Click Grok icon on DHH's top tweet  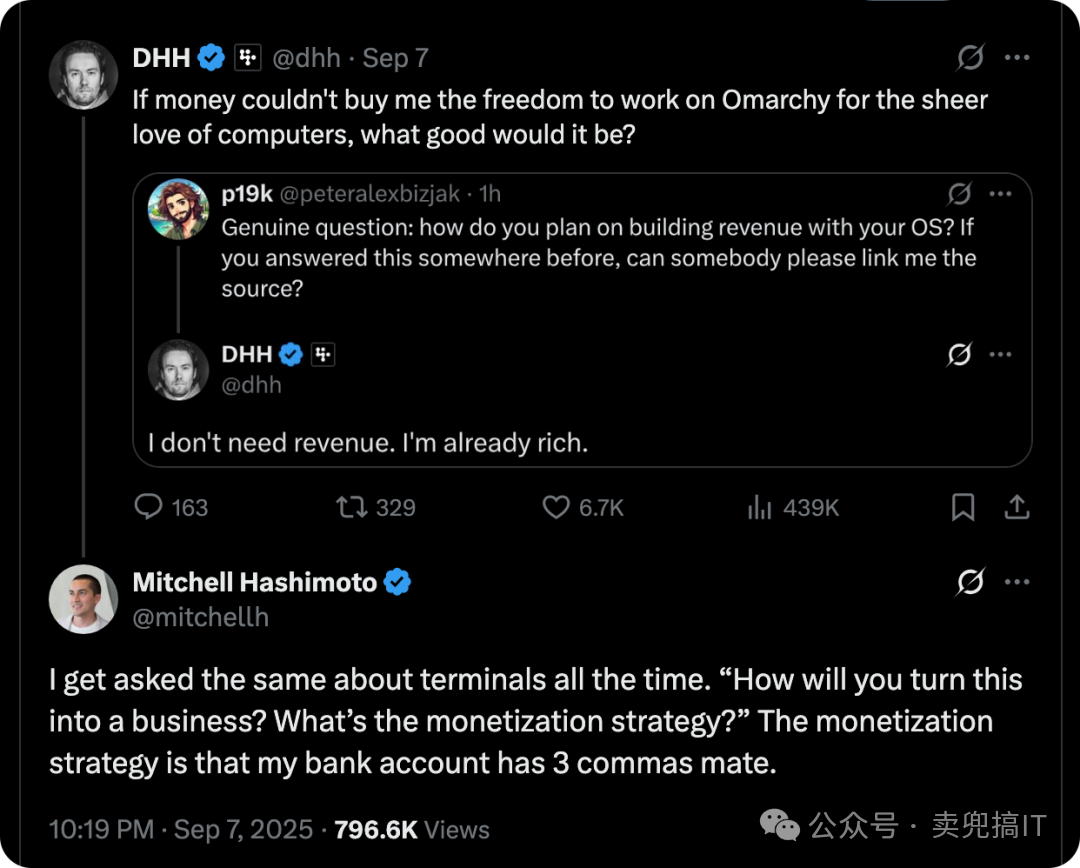[x=970, y=57]
